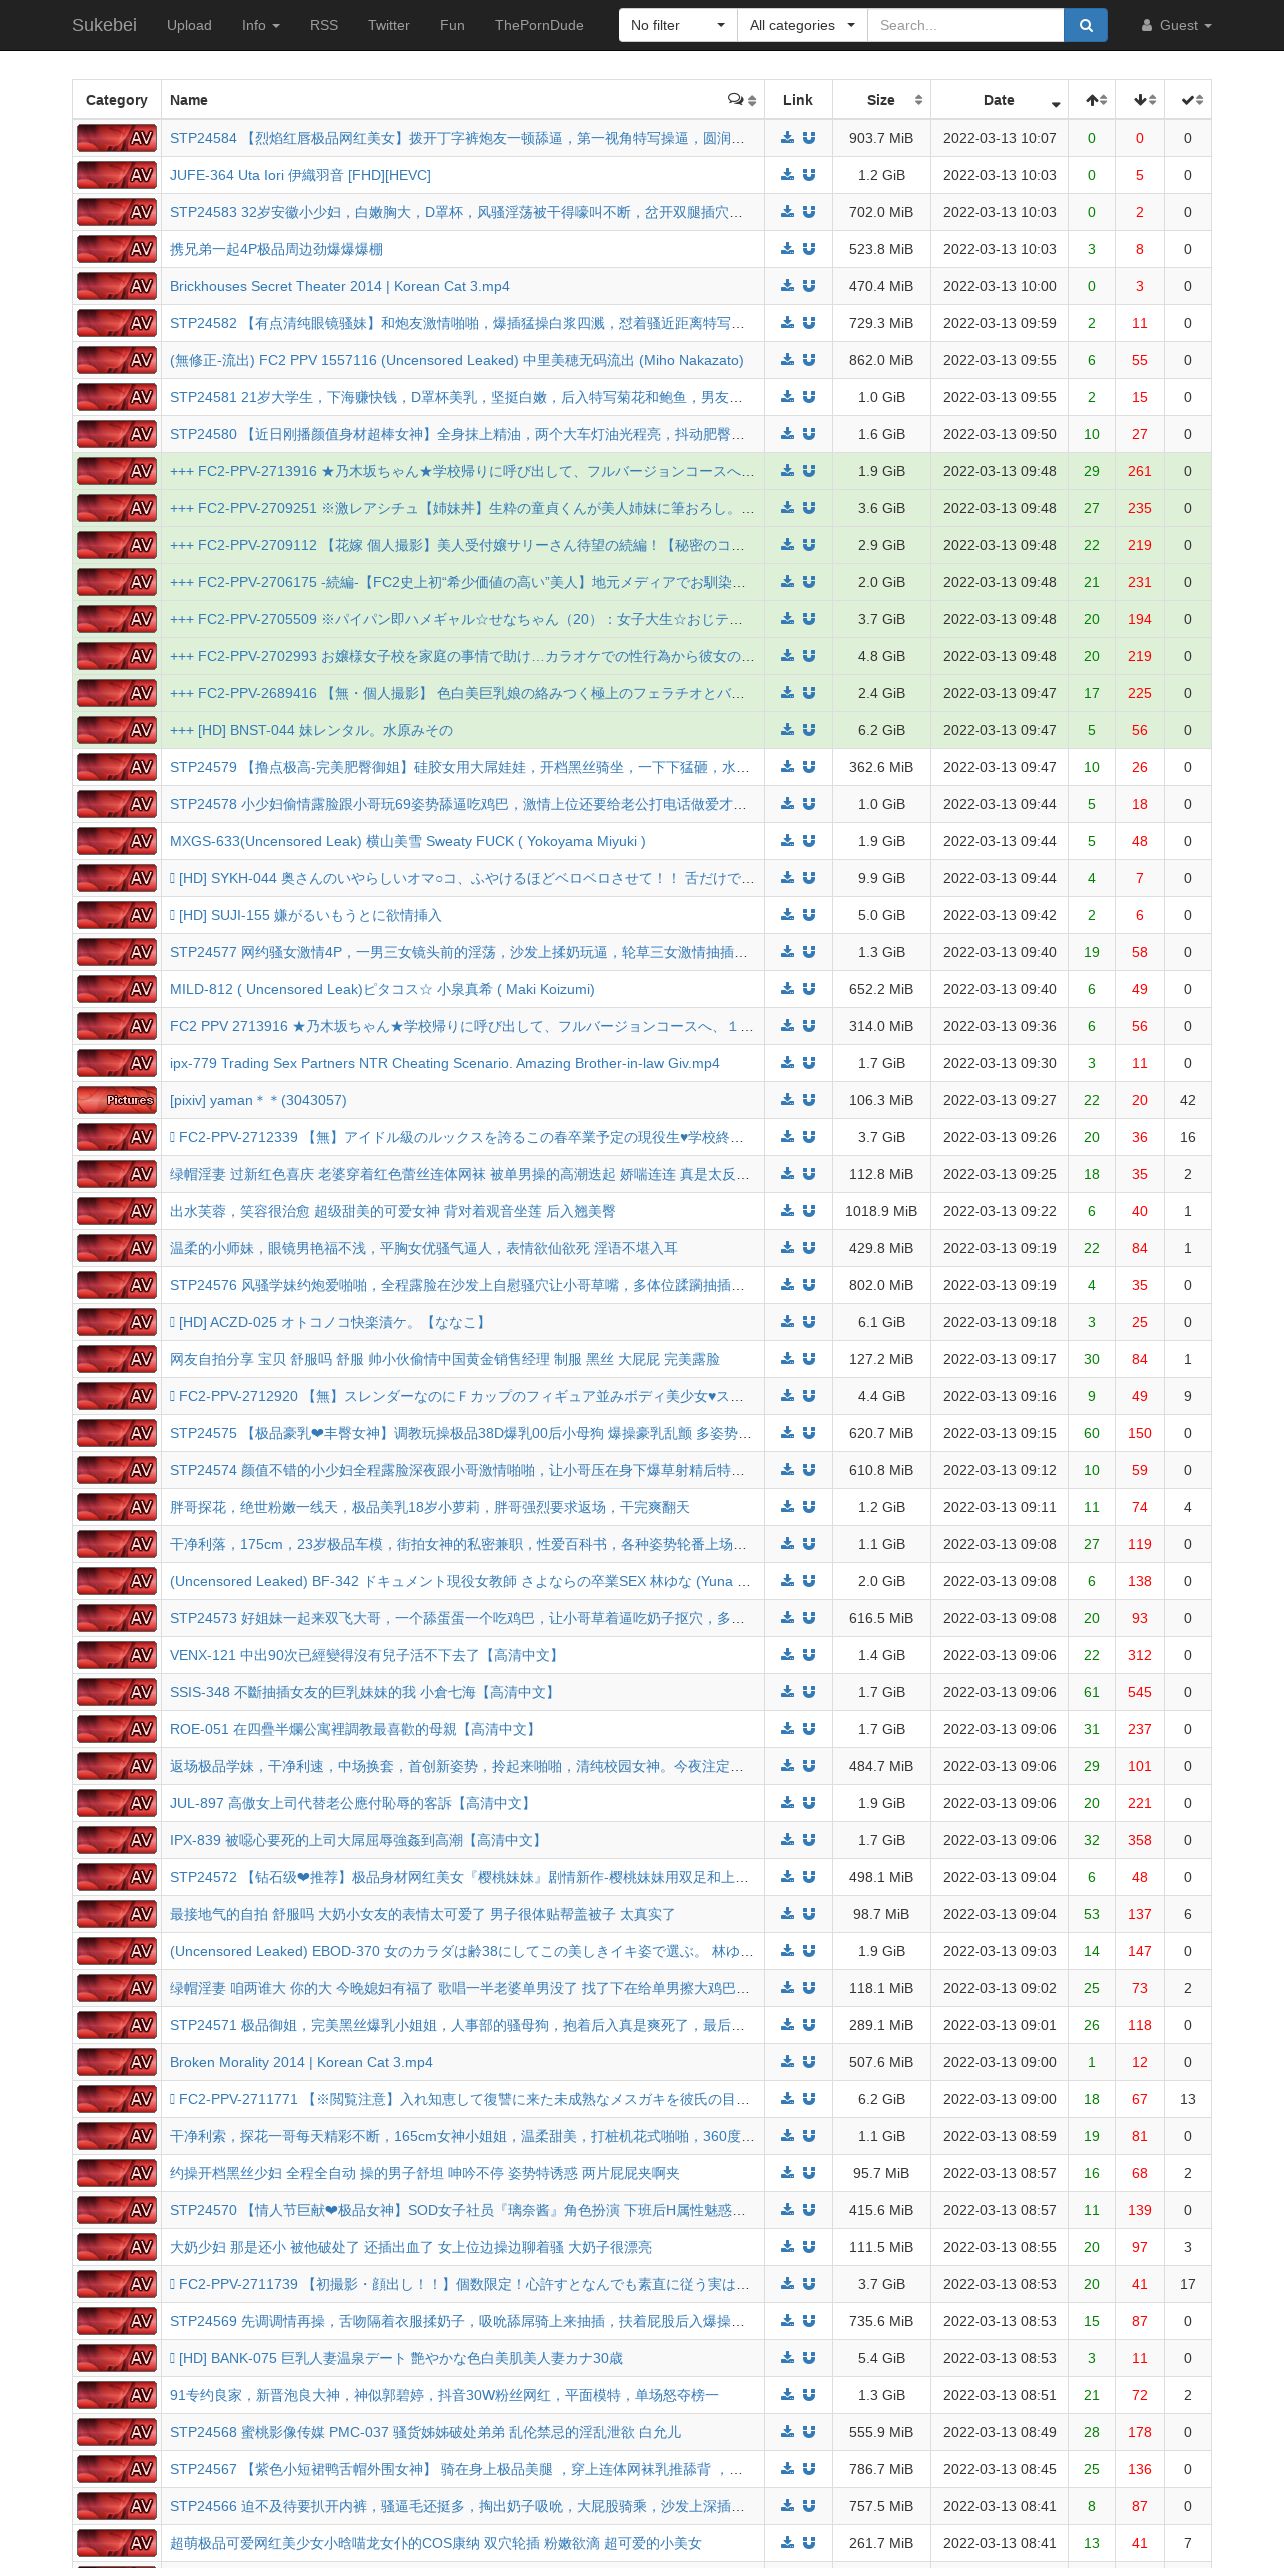Open magnet link for Brickhouses Secret Theater 2014
This screenshot has width=1284, height=2568.
pos(809,286)
